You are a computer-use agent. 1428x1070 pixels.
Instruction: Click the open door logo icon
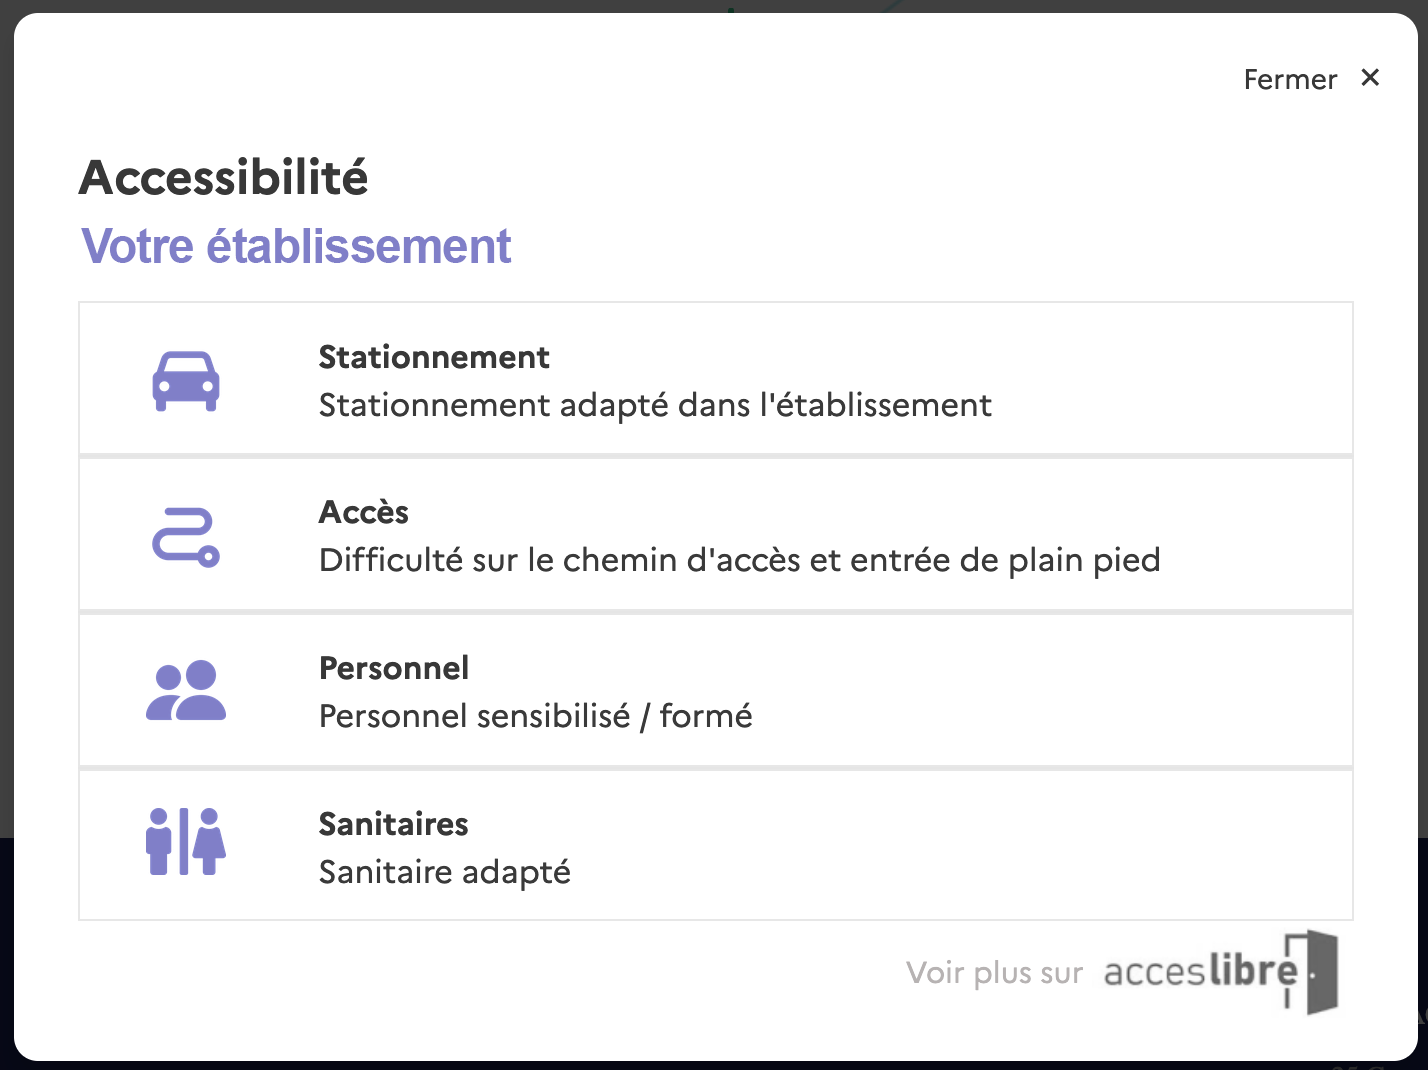pos(1314,971)
